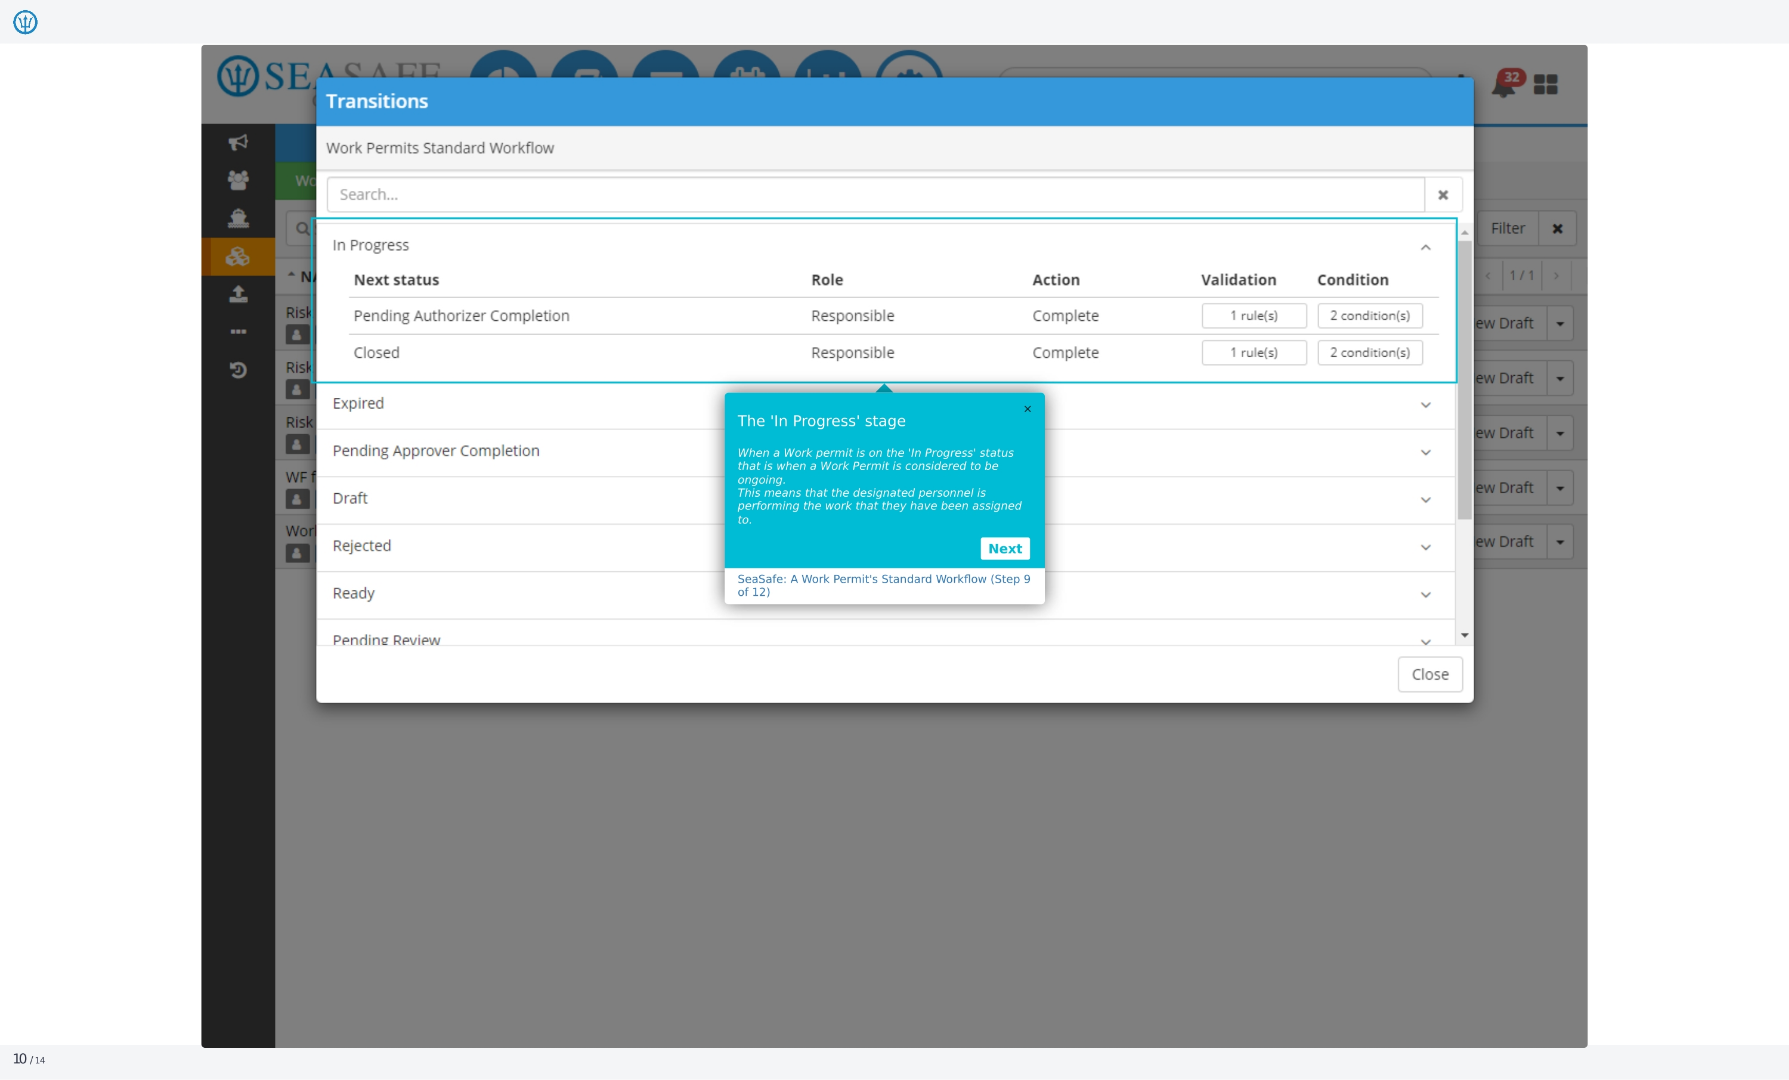Click the notifications bell with 32 badge

click(x=1507, y=83)
